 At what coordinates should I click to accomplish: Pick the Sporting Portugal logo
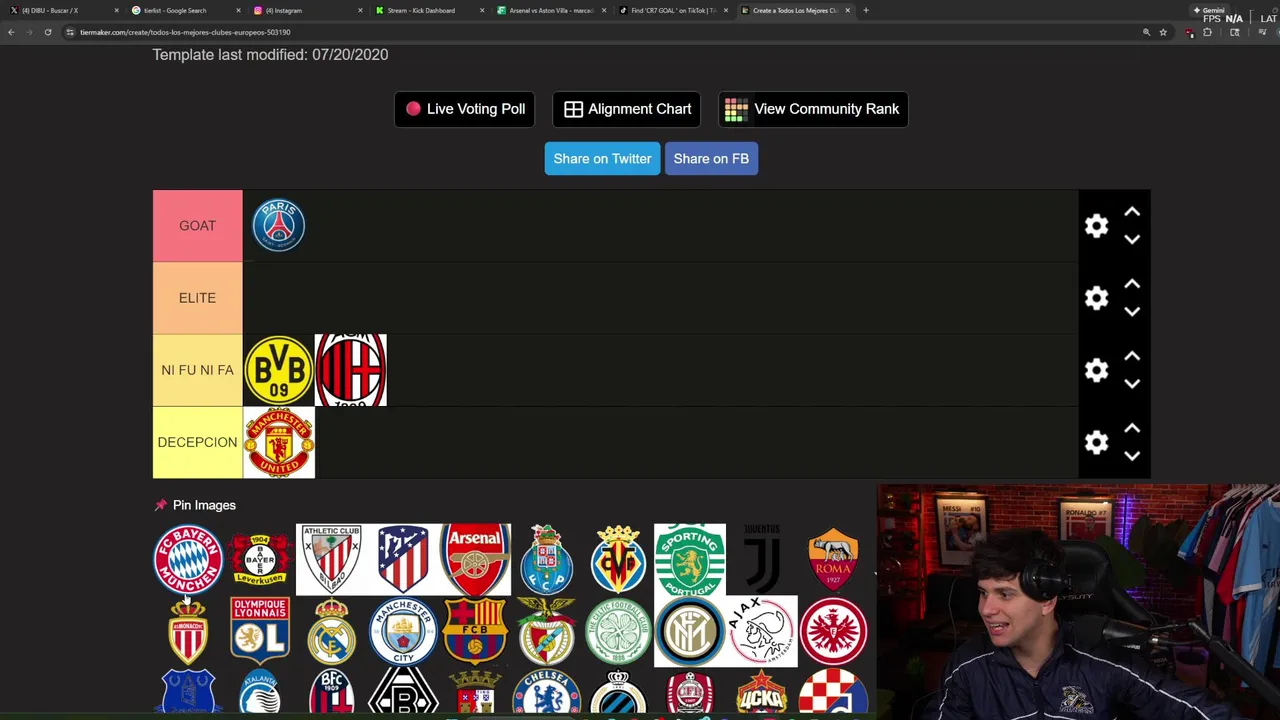tap(690, 559)
